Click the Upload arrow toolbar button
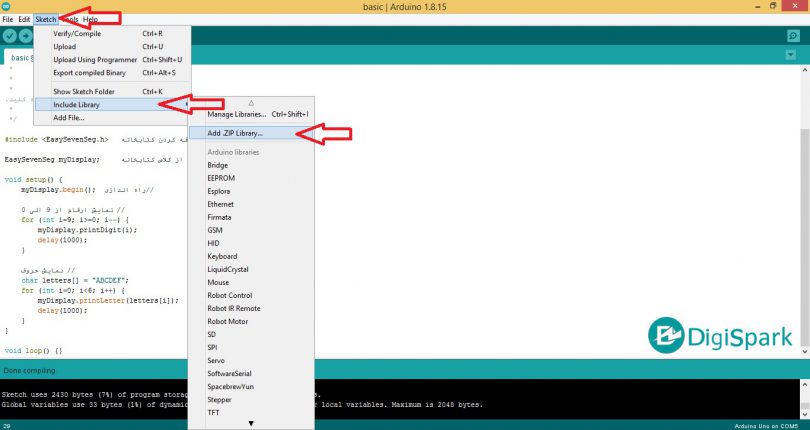This screenshot has height=430, width=810. point(26,36)
